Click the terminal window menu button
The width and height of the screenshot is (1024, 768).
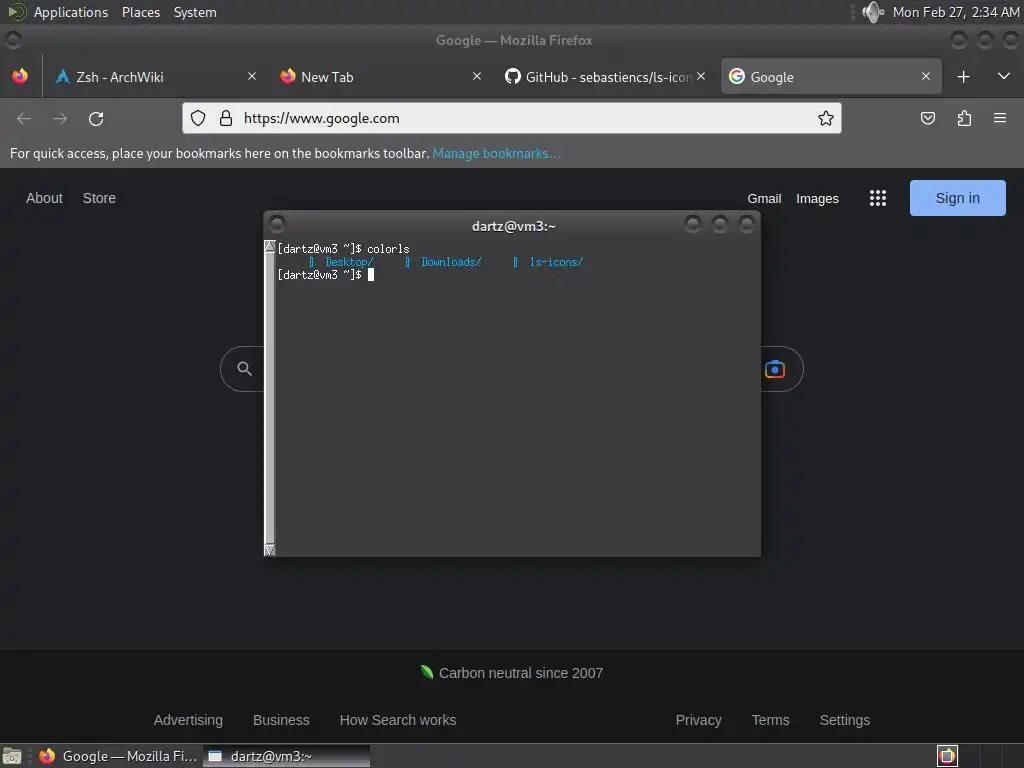[277, 225]
